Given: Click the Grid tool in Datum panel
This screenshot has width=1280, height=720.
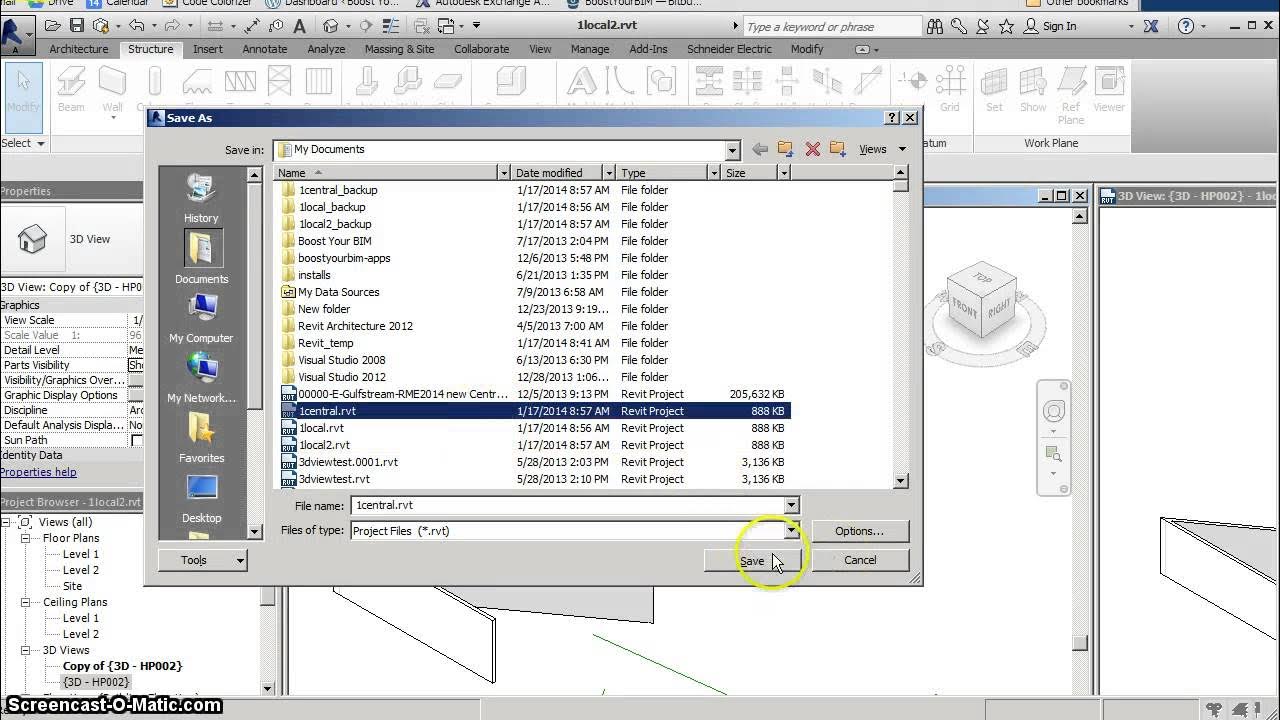Looking at the screenshot, I should coord(949,89).
